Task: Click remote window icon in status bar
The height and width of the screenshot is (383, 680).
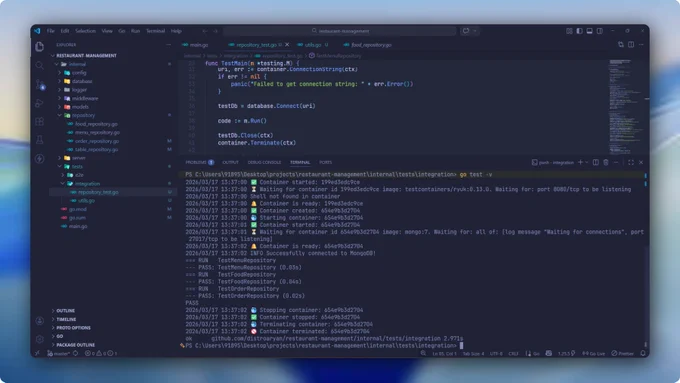Action: (37, 353)
